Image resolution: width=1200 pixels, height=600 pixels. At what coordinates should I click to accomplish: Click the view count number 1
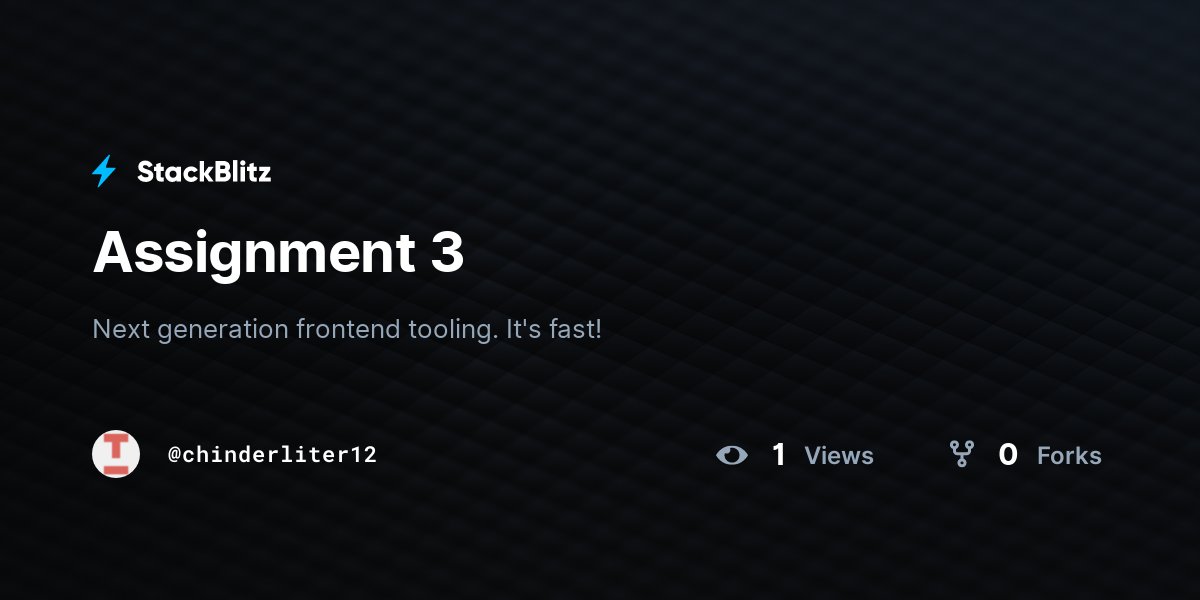pos(779,455)
